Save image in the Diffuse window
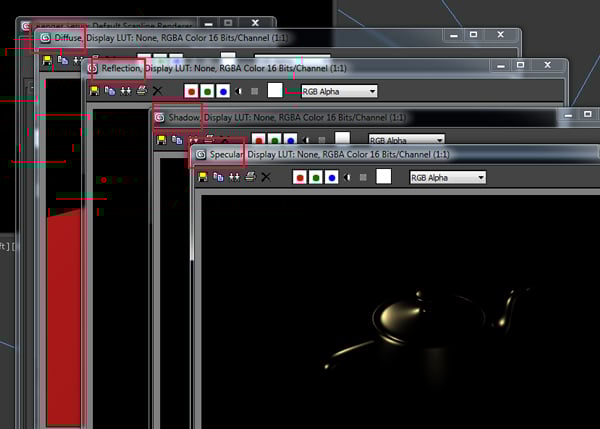Image resolution: width=600 pixels, height=429 pixels. (47, 60)
